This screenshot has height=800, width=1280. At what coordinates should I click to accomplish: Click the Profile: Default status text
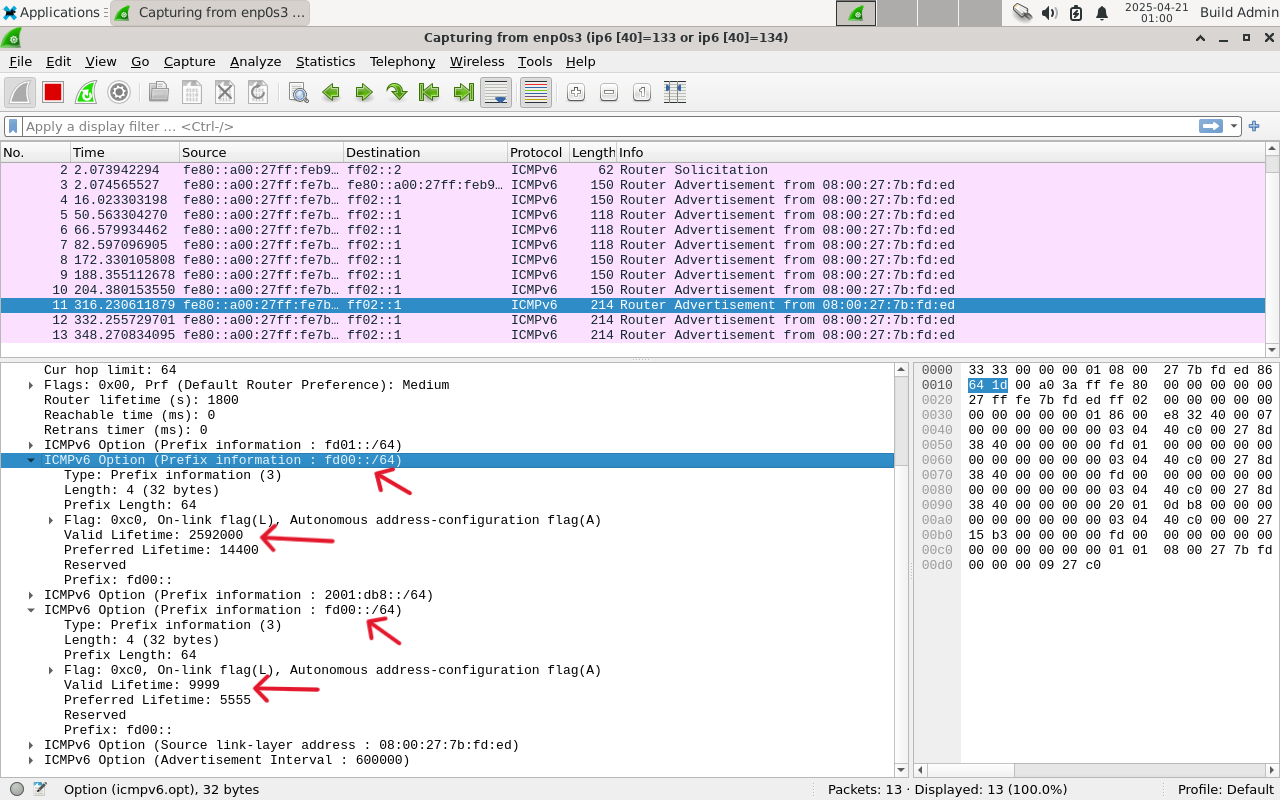(1225, 789)
